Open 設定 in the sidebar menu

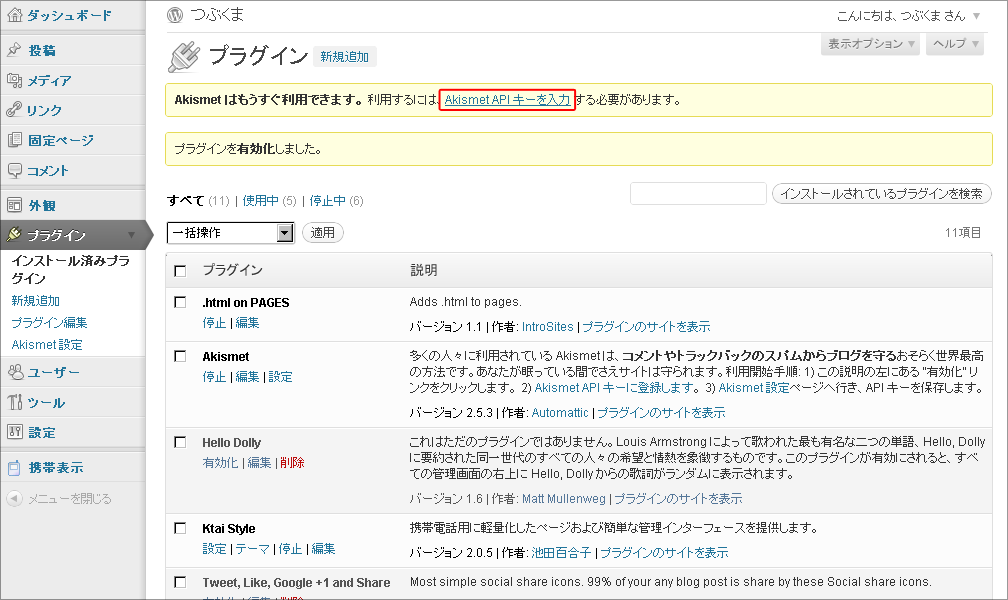42,433
